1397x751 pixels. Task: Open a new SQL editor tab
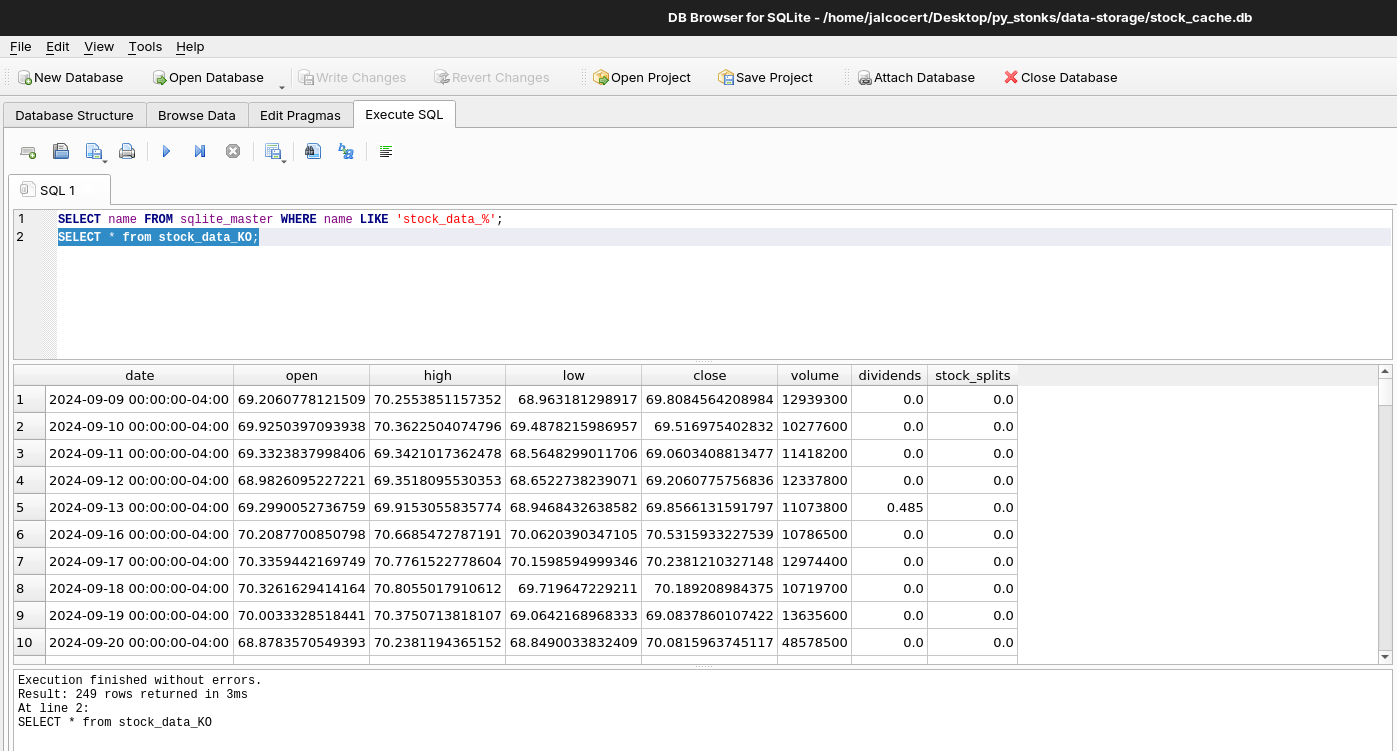tap(28, 152)
